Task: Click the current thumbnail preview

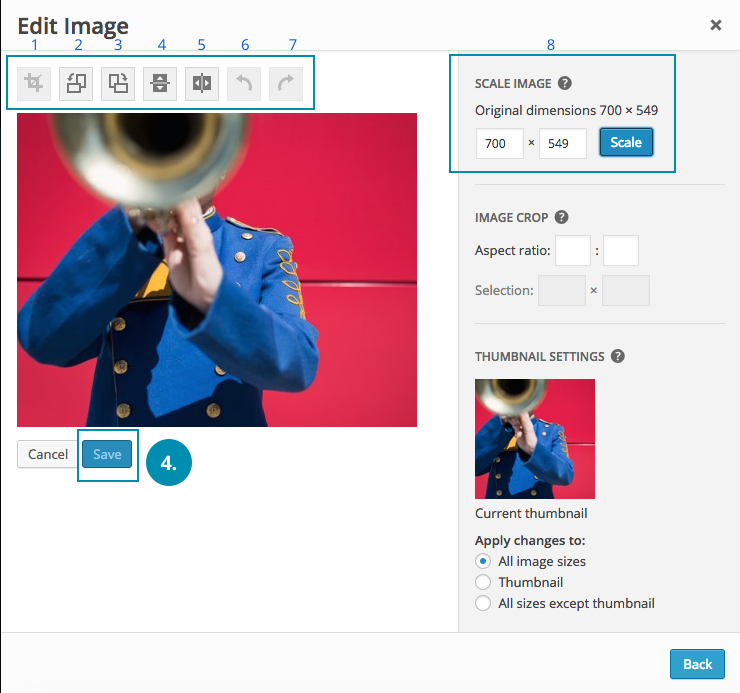Action: [535, 438]
